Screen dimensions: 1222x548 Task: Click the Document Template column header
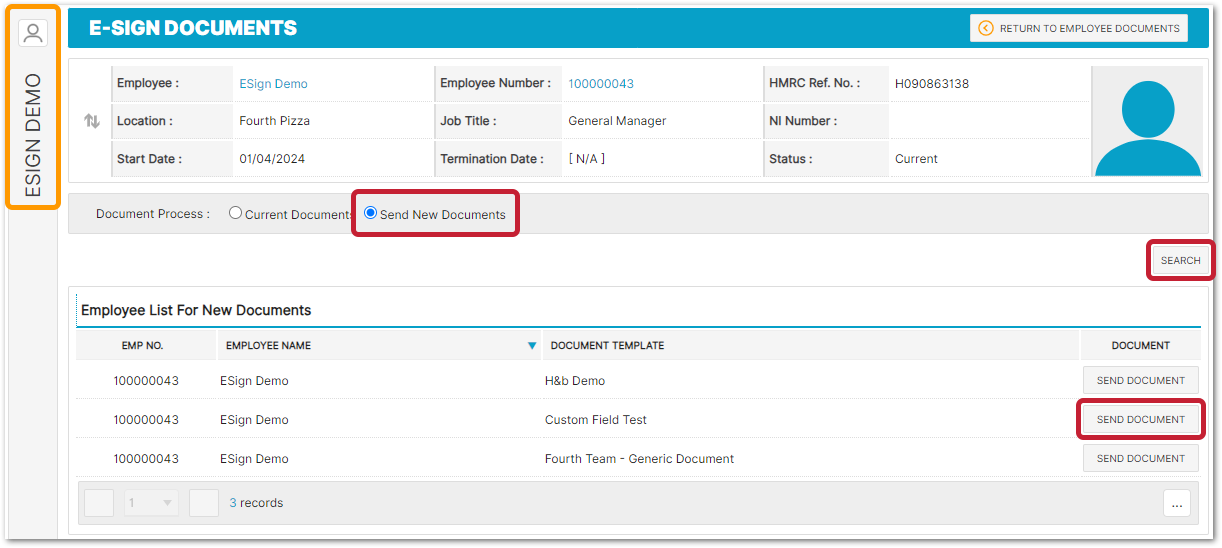click(x=607, y=346)
